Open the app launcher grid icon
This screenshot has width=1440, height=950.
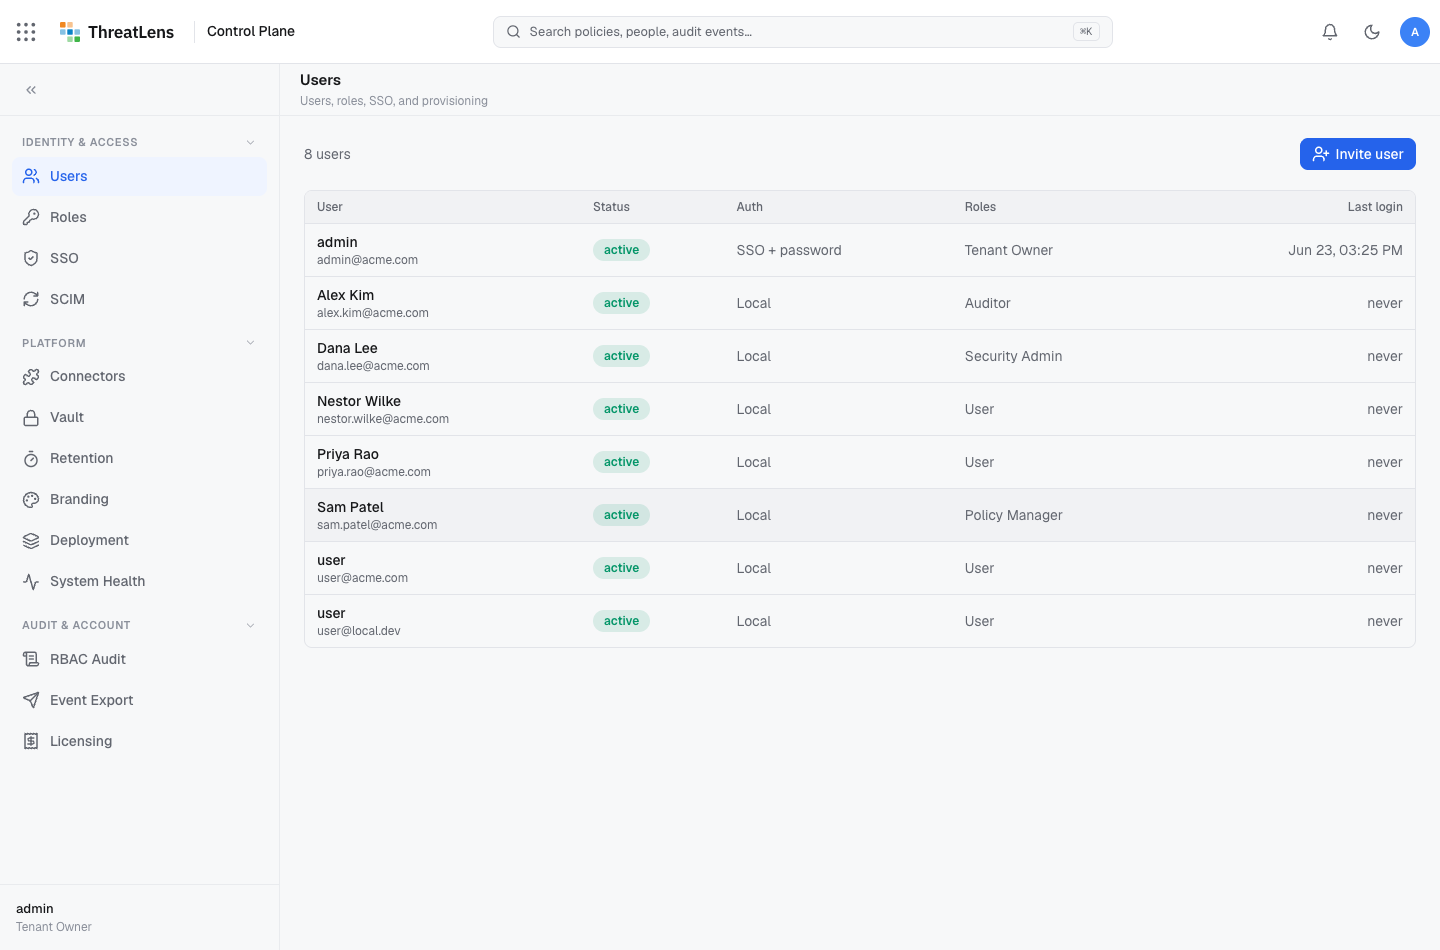click(26, 32)
